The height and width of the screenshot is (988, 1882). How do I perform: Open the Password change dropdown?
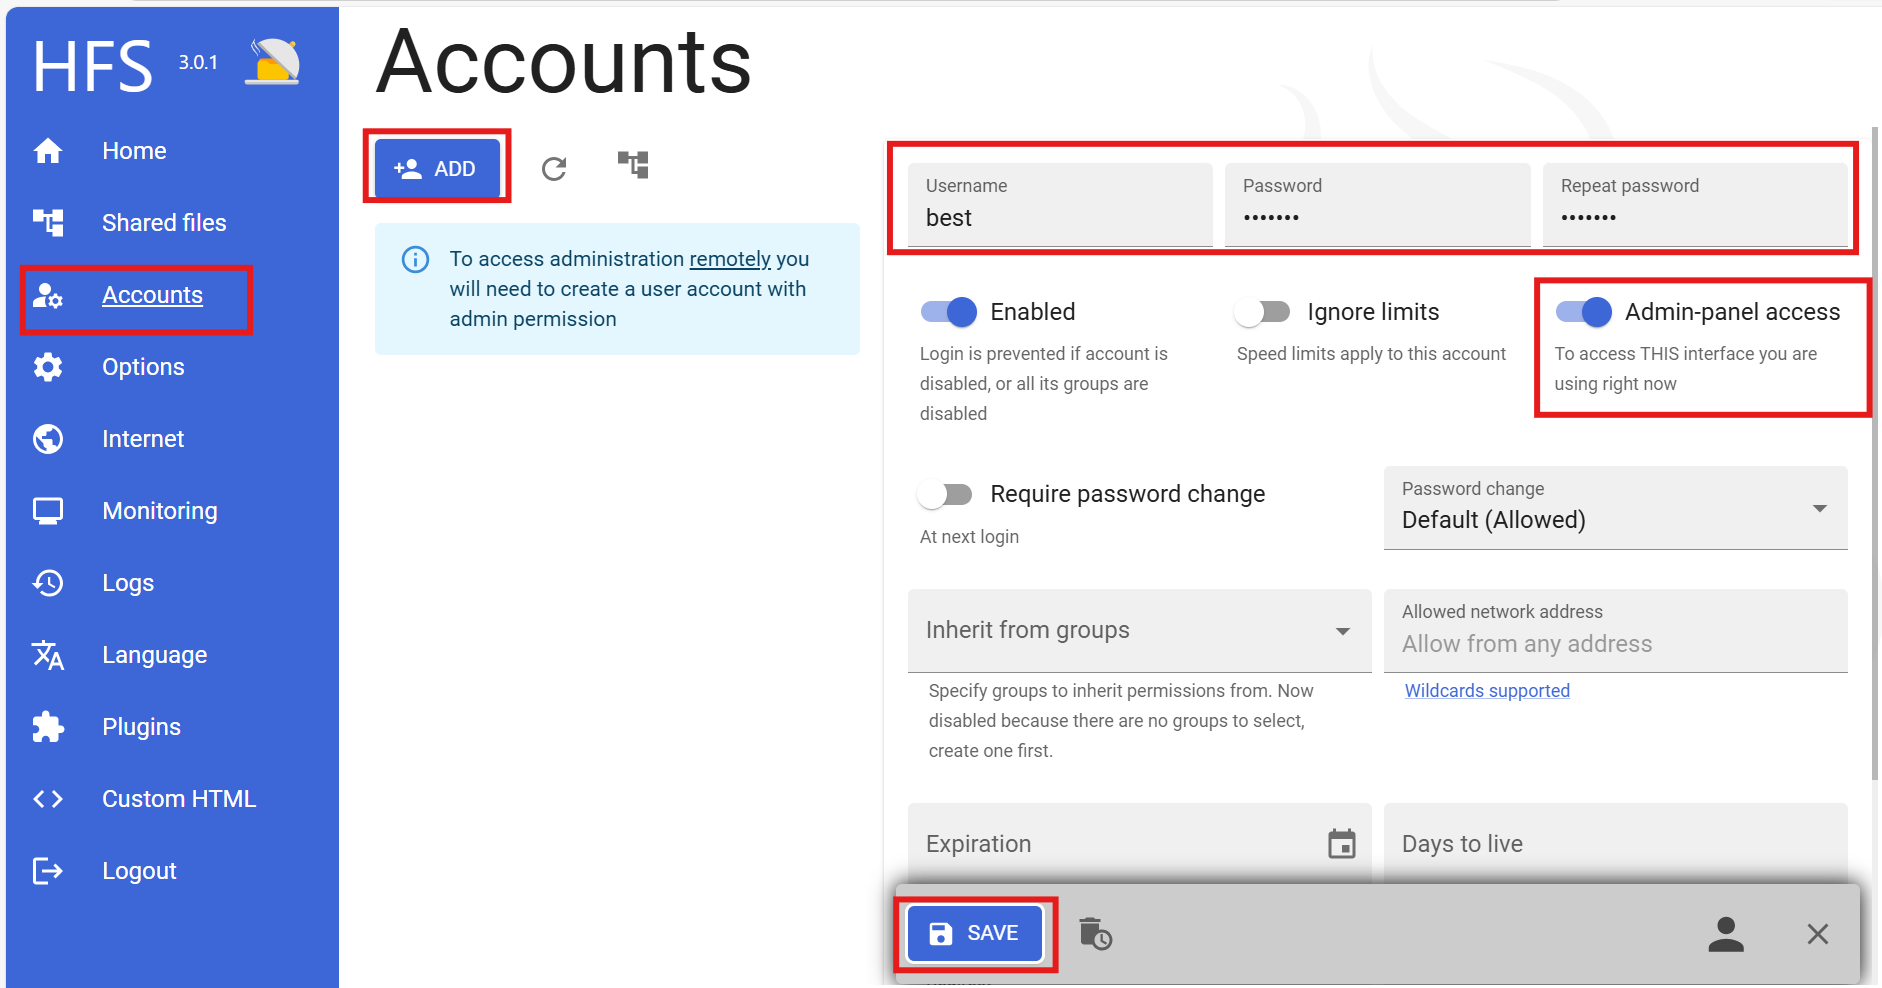[x=1614, y=508]
